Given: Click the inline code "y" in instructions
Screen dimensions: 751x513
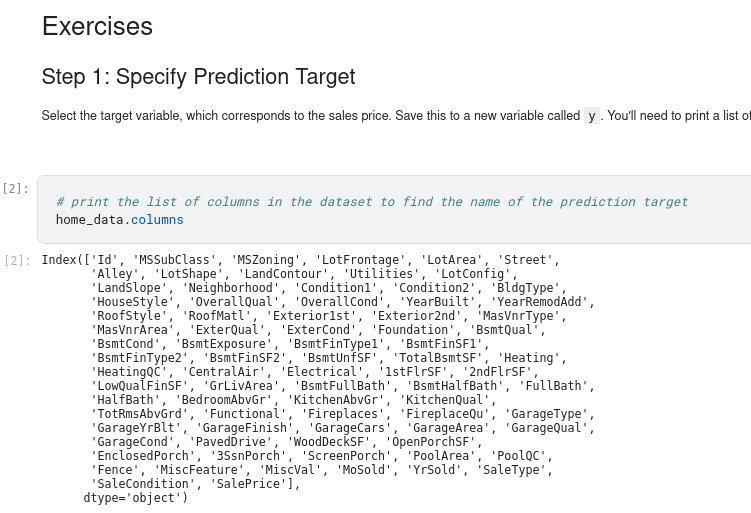Looking at the screenshot, I should (x=591, y=116).
